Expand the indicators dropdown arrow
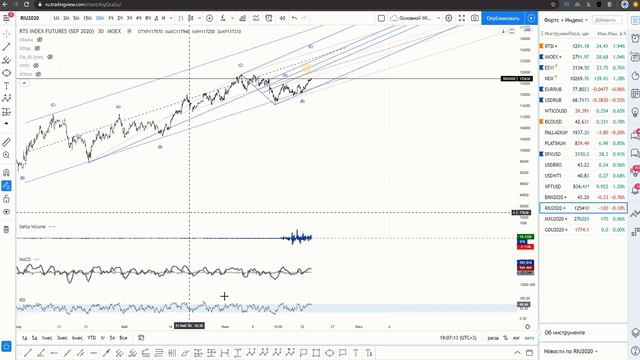The image size is (640, 360). point(232,18)
